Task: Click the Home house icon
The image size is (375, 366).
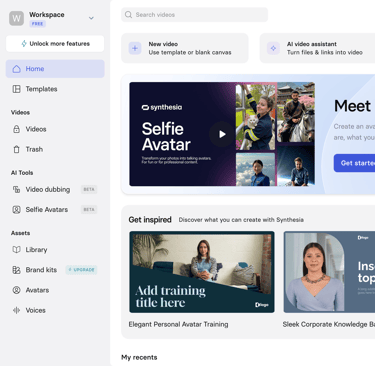Action: 16,69
